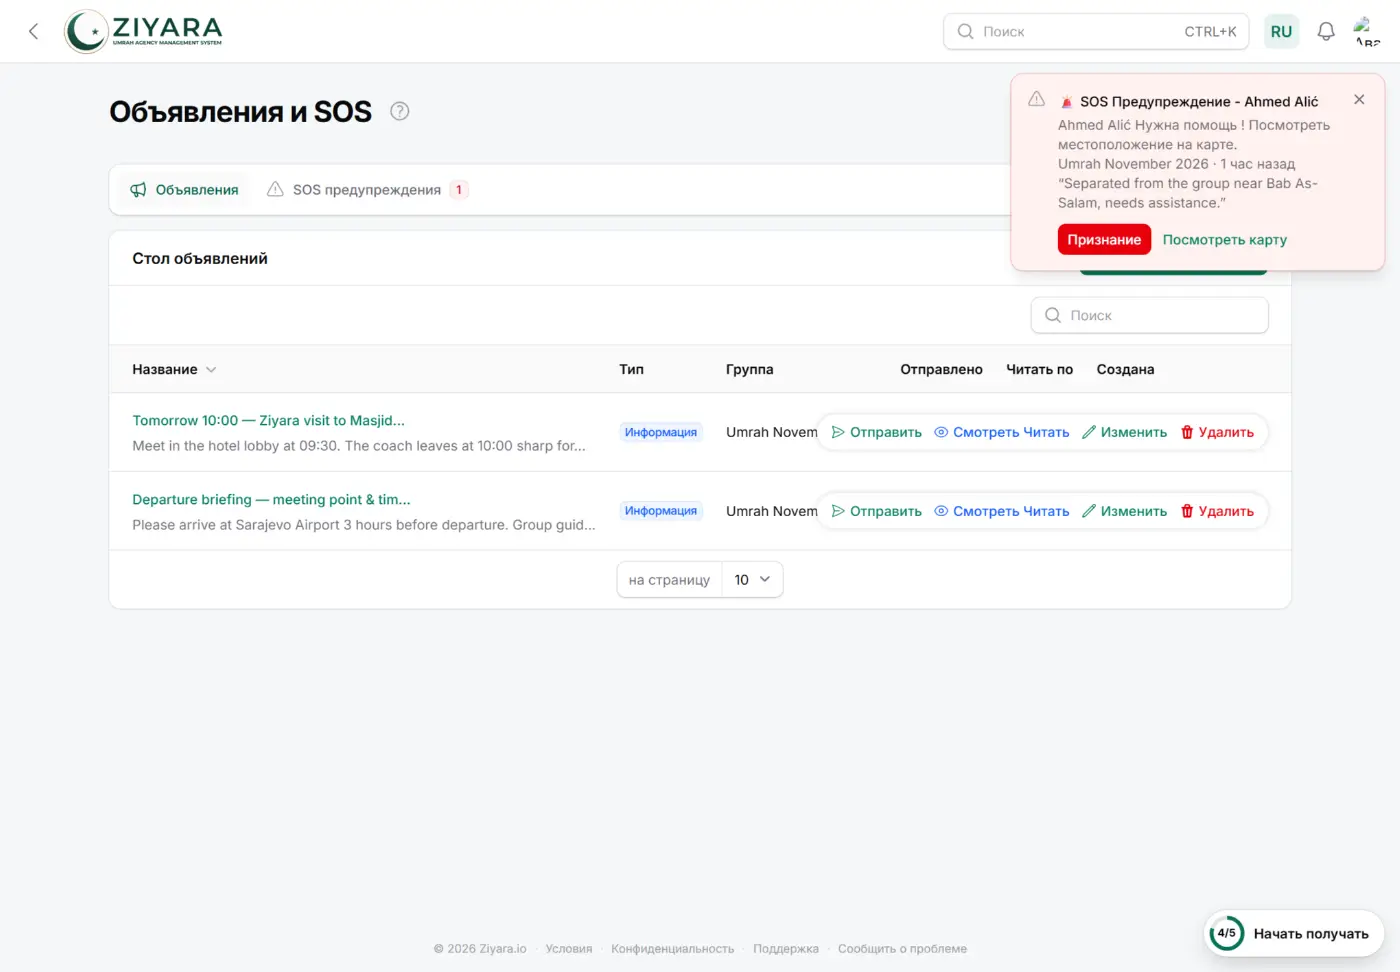Click the Тип column header
This screenshot has height=972, width=1400.
[631, 369]
